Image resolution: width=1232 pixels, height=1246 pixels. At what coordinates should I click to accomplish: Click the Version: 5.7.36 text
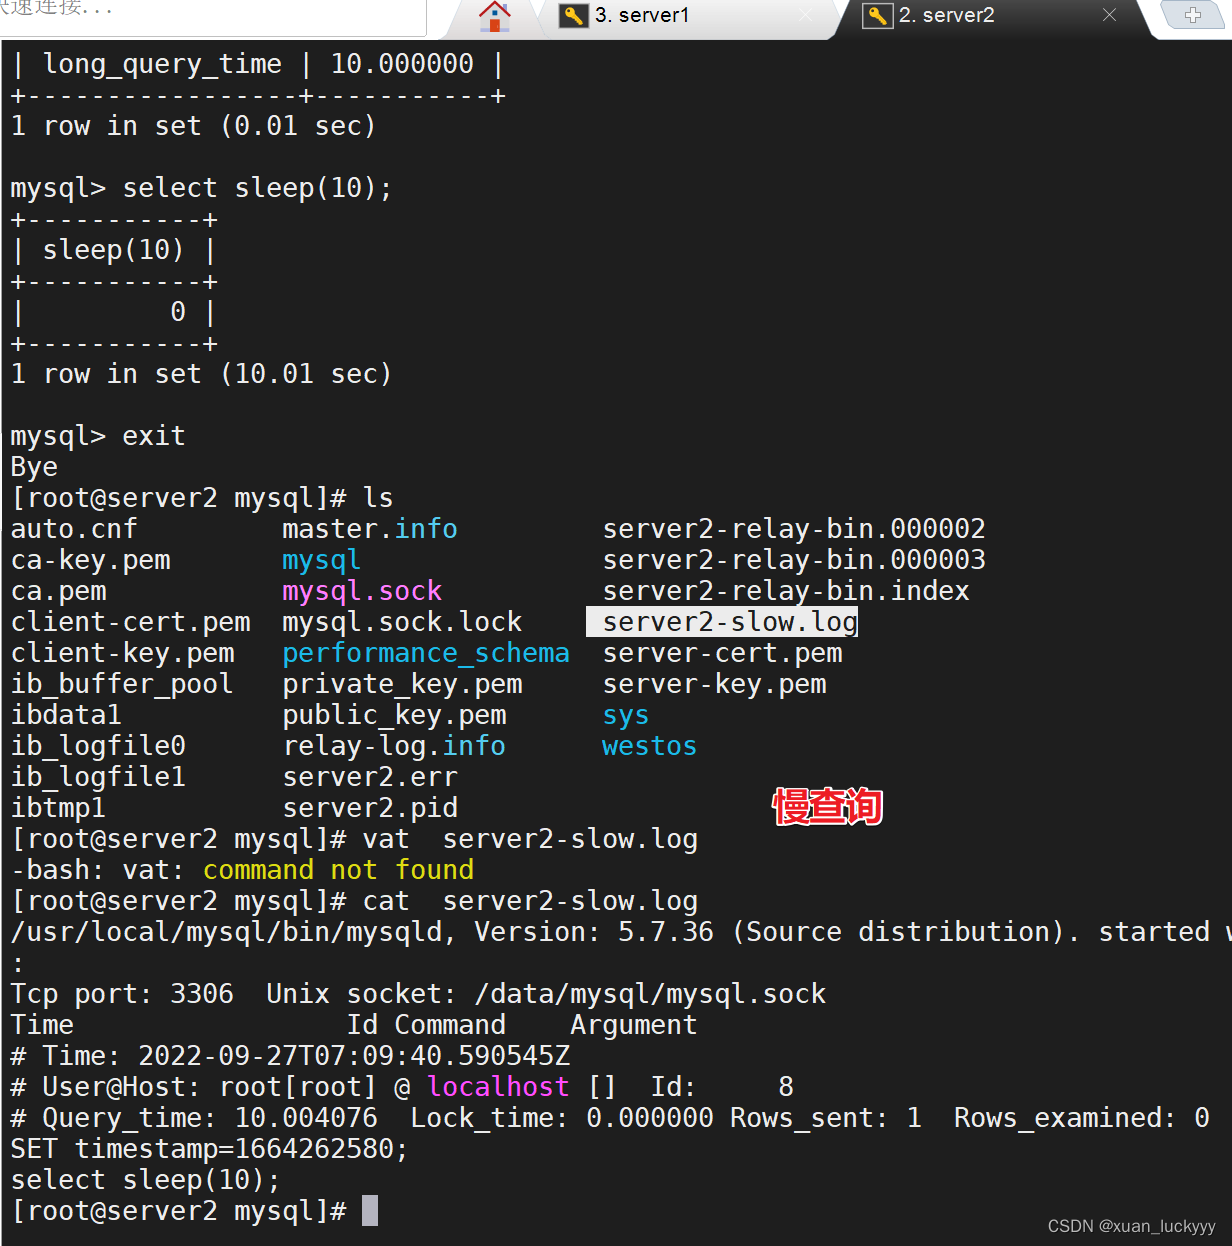click(x=594, y=932)
